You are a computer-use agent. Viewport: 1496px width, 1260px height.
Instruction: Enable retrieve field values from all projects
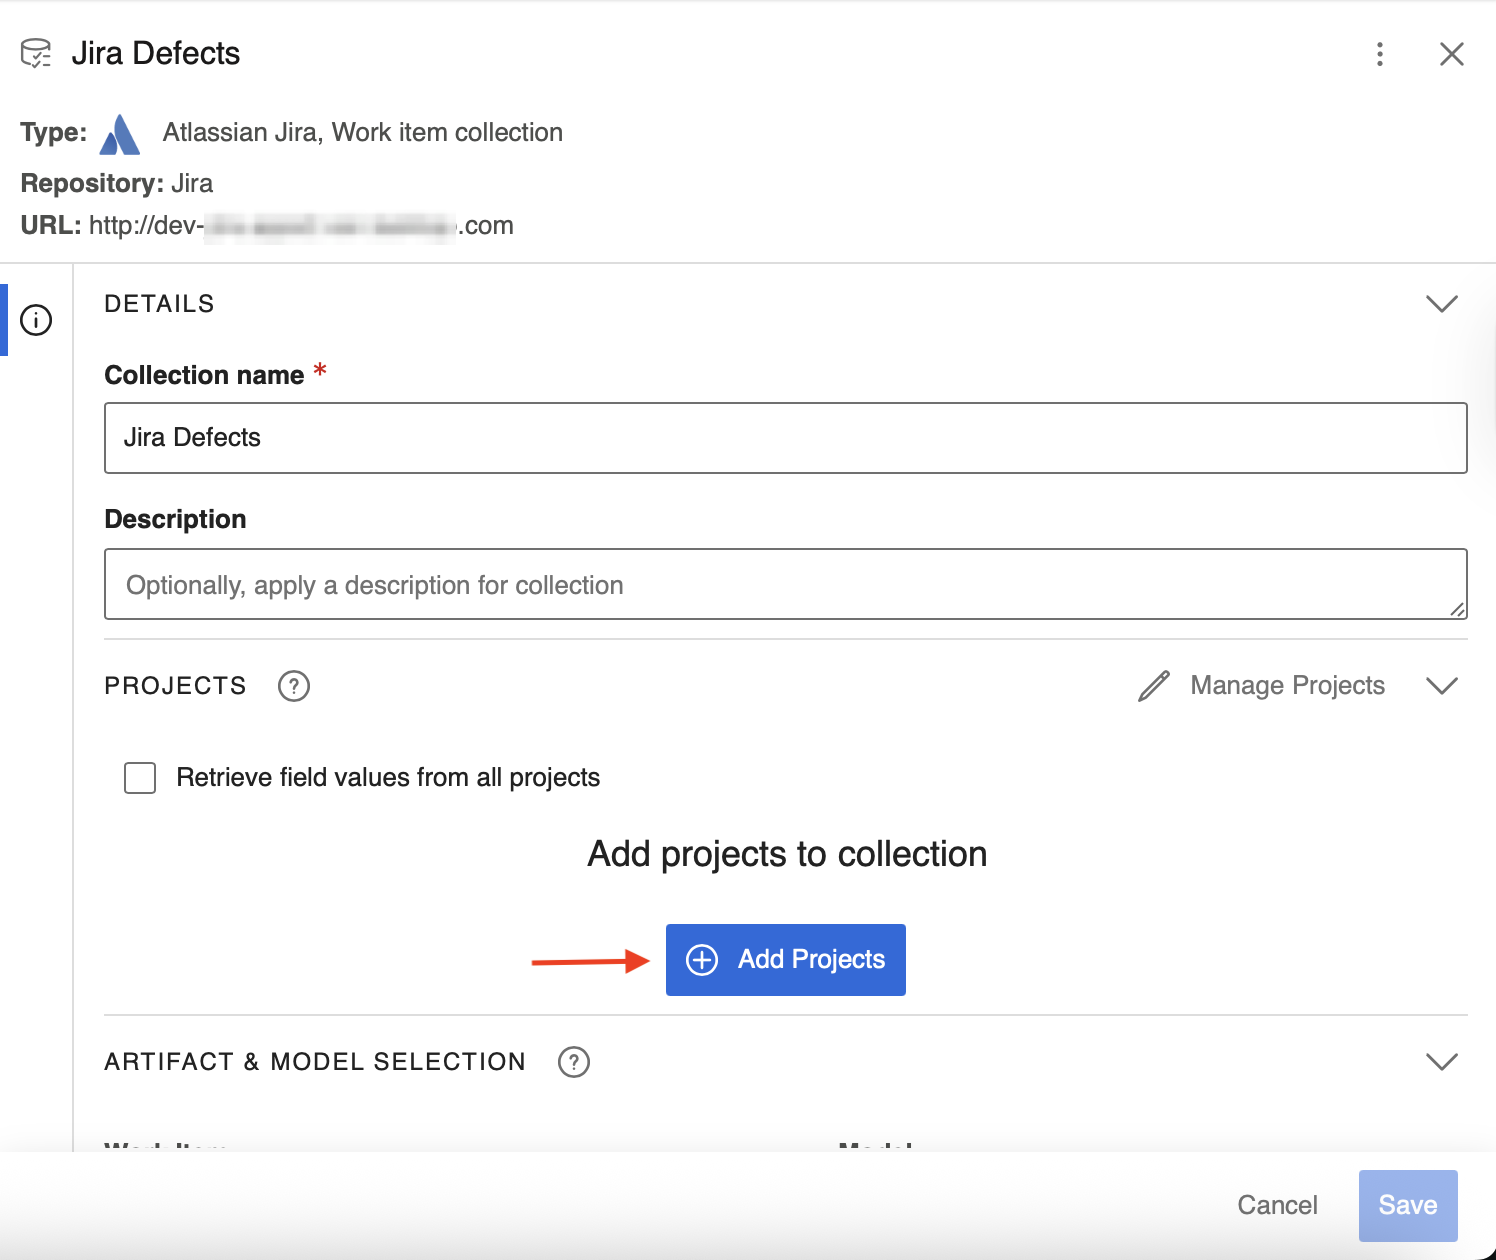(x=139, y=777)
